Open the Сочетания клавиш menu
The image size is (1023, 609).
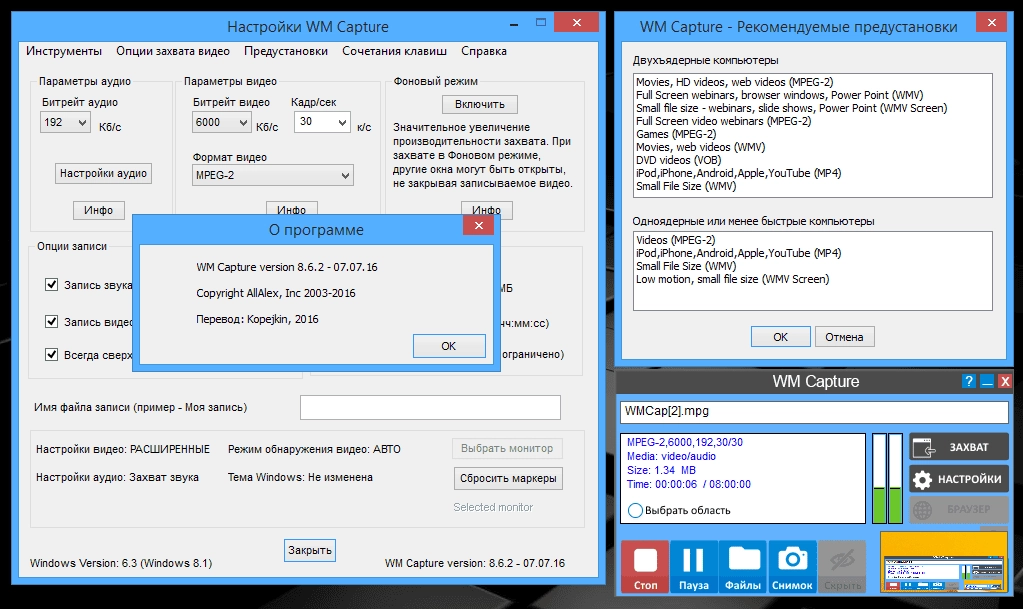(395, 51)
